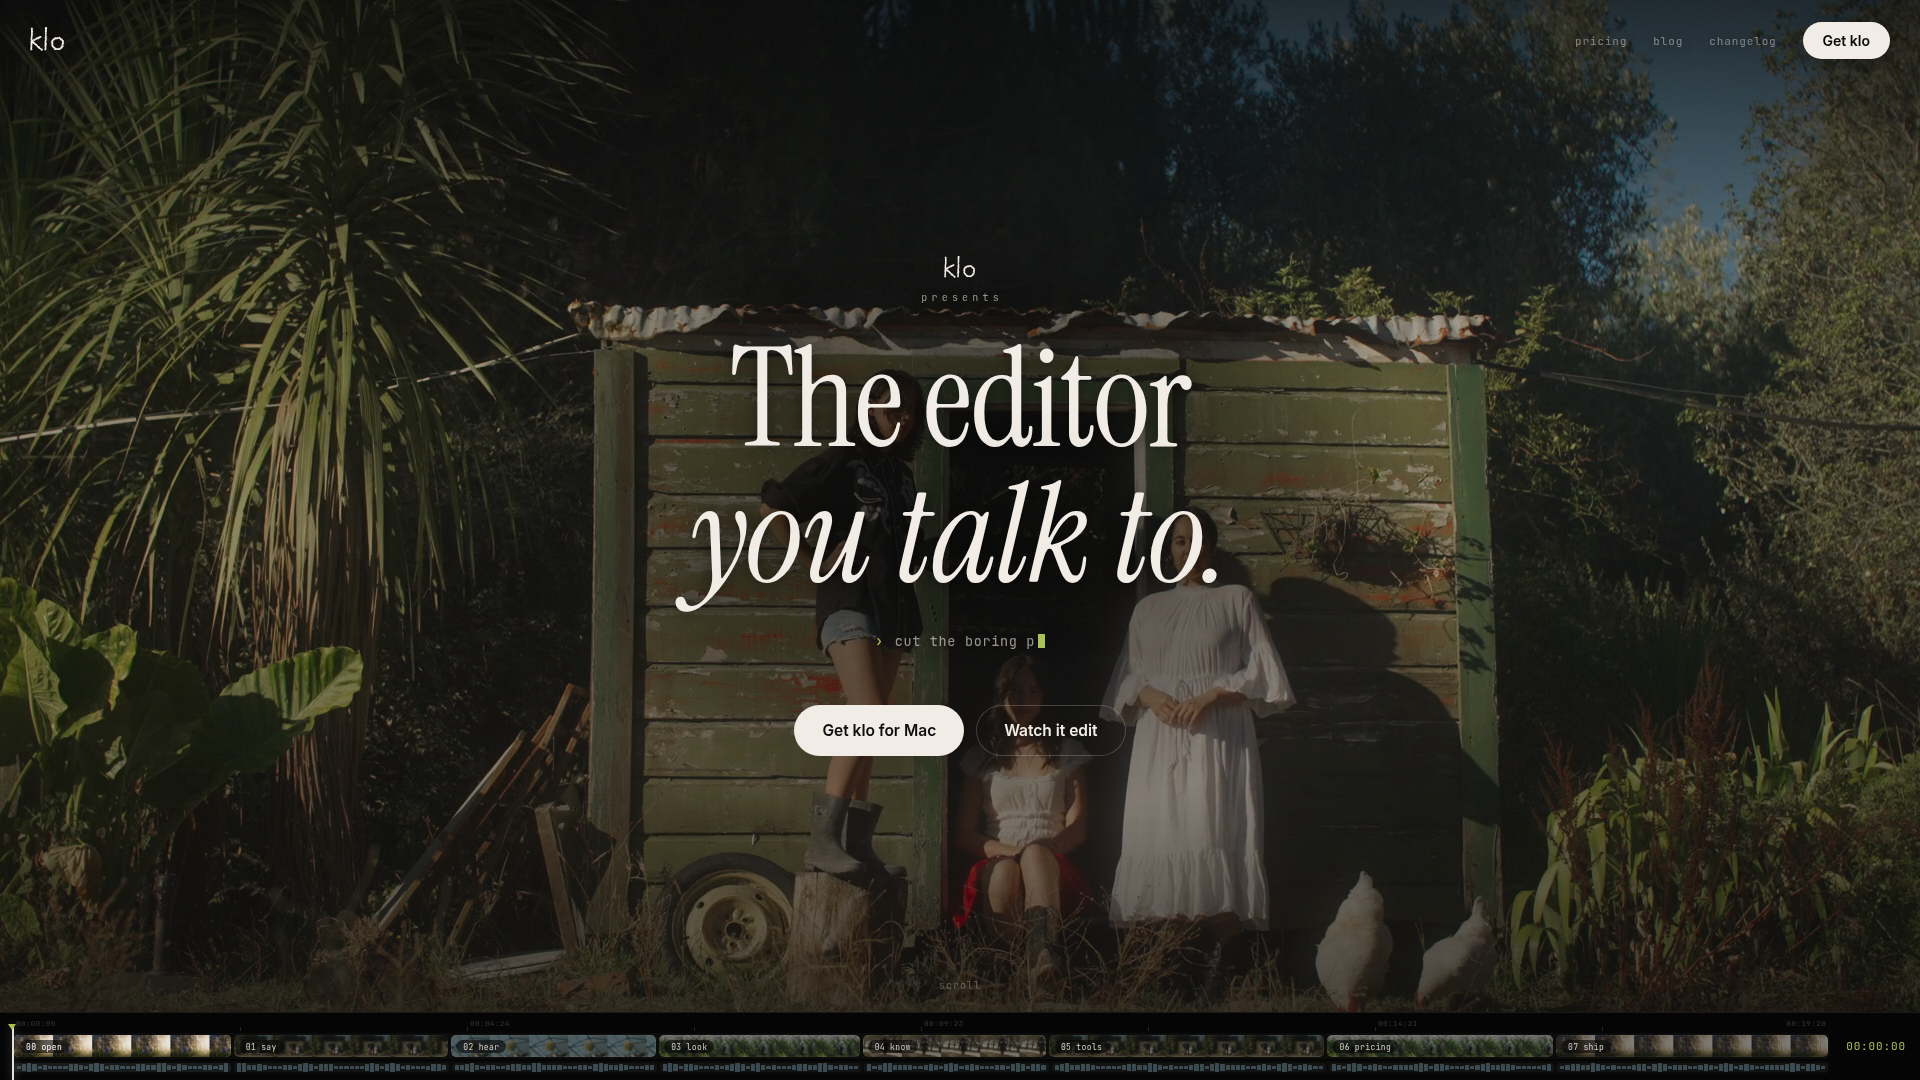This screenshot has height=1080, width=1920.
Task: Select the '02 hear' timeline clip
Action: tap(554, 1046)
